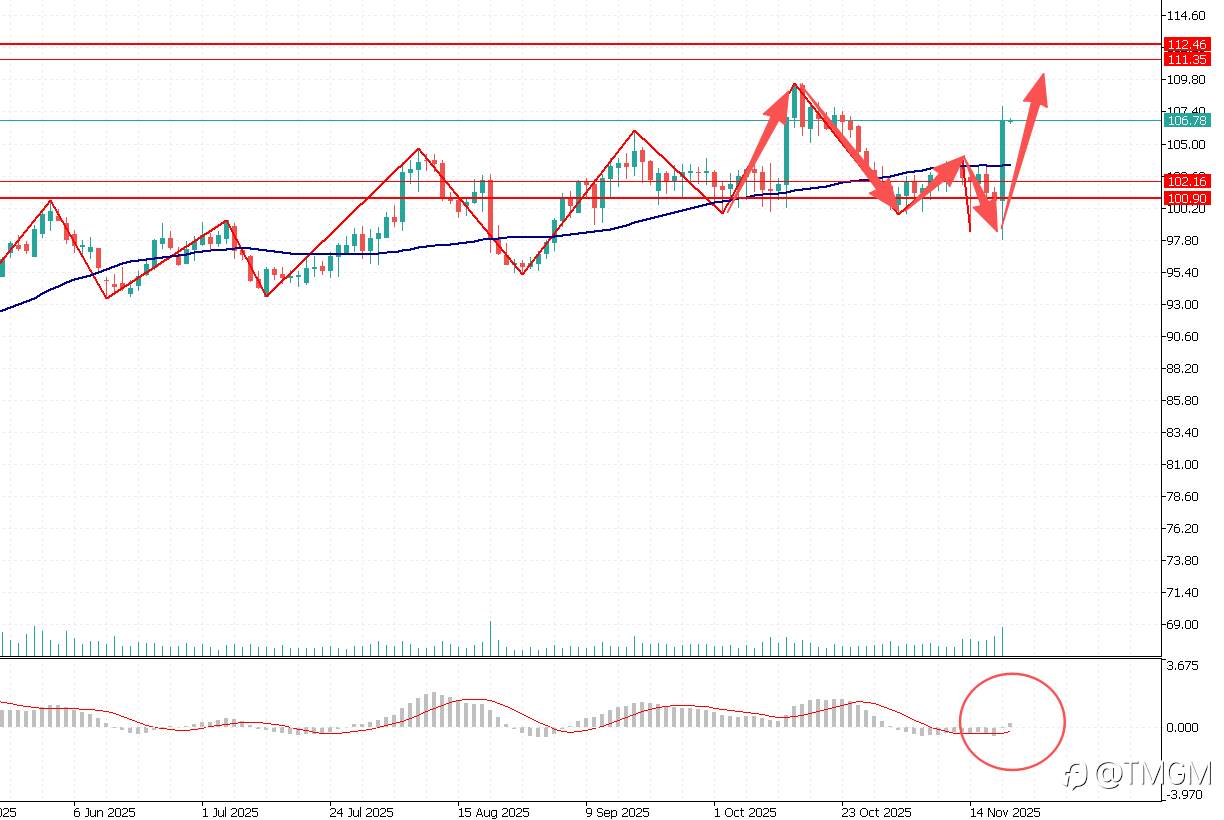
Task: Select the red 102.16 price level tag
Action: click(1188, 182)
